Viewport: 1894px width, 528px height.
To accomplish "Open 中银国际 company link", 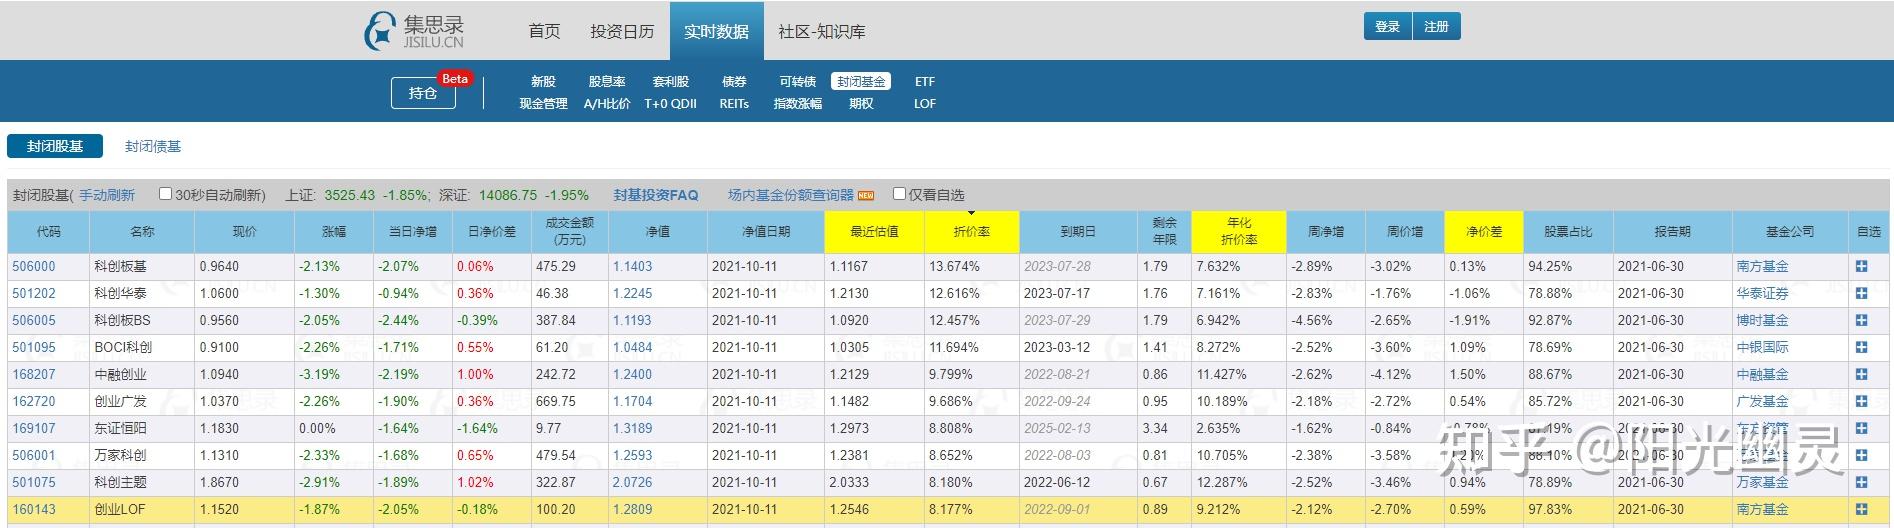I will (1763, 348).
